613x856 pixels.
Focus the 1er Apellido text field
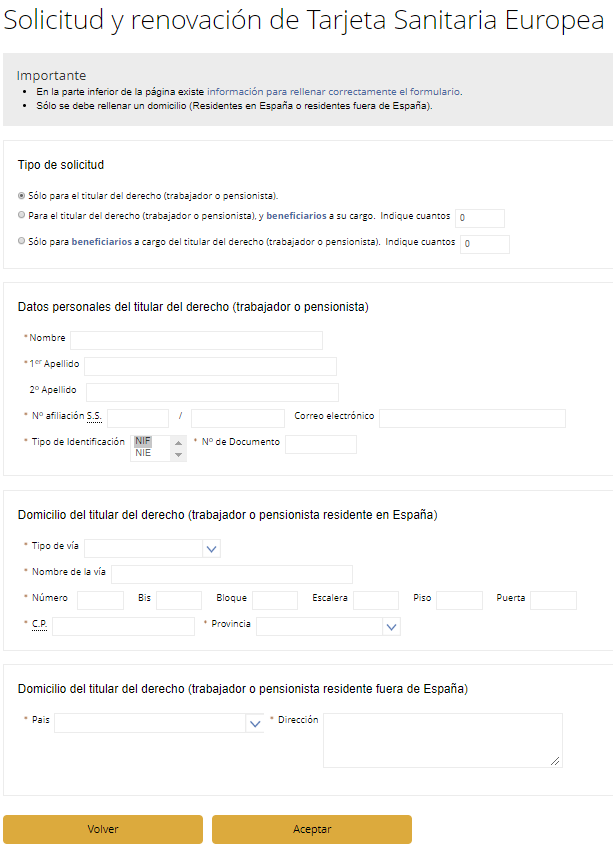210,366
